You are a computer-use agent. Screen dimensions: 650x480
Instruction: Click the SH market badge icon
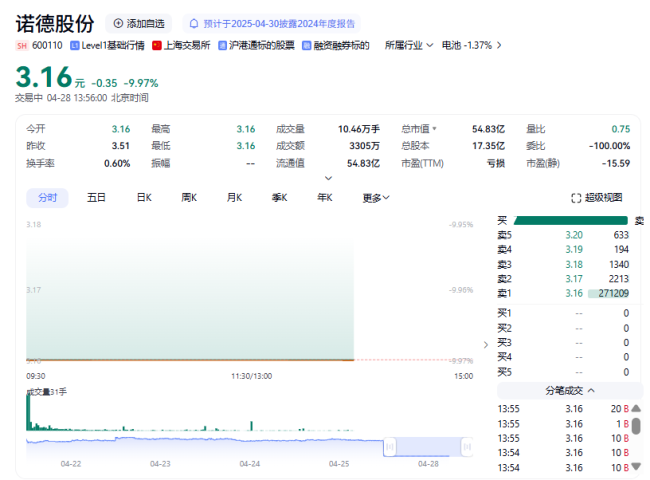coord(22,46)
